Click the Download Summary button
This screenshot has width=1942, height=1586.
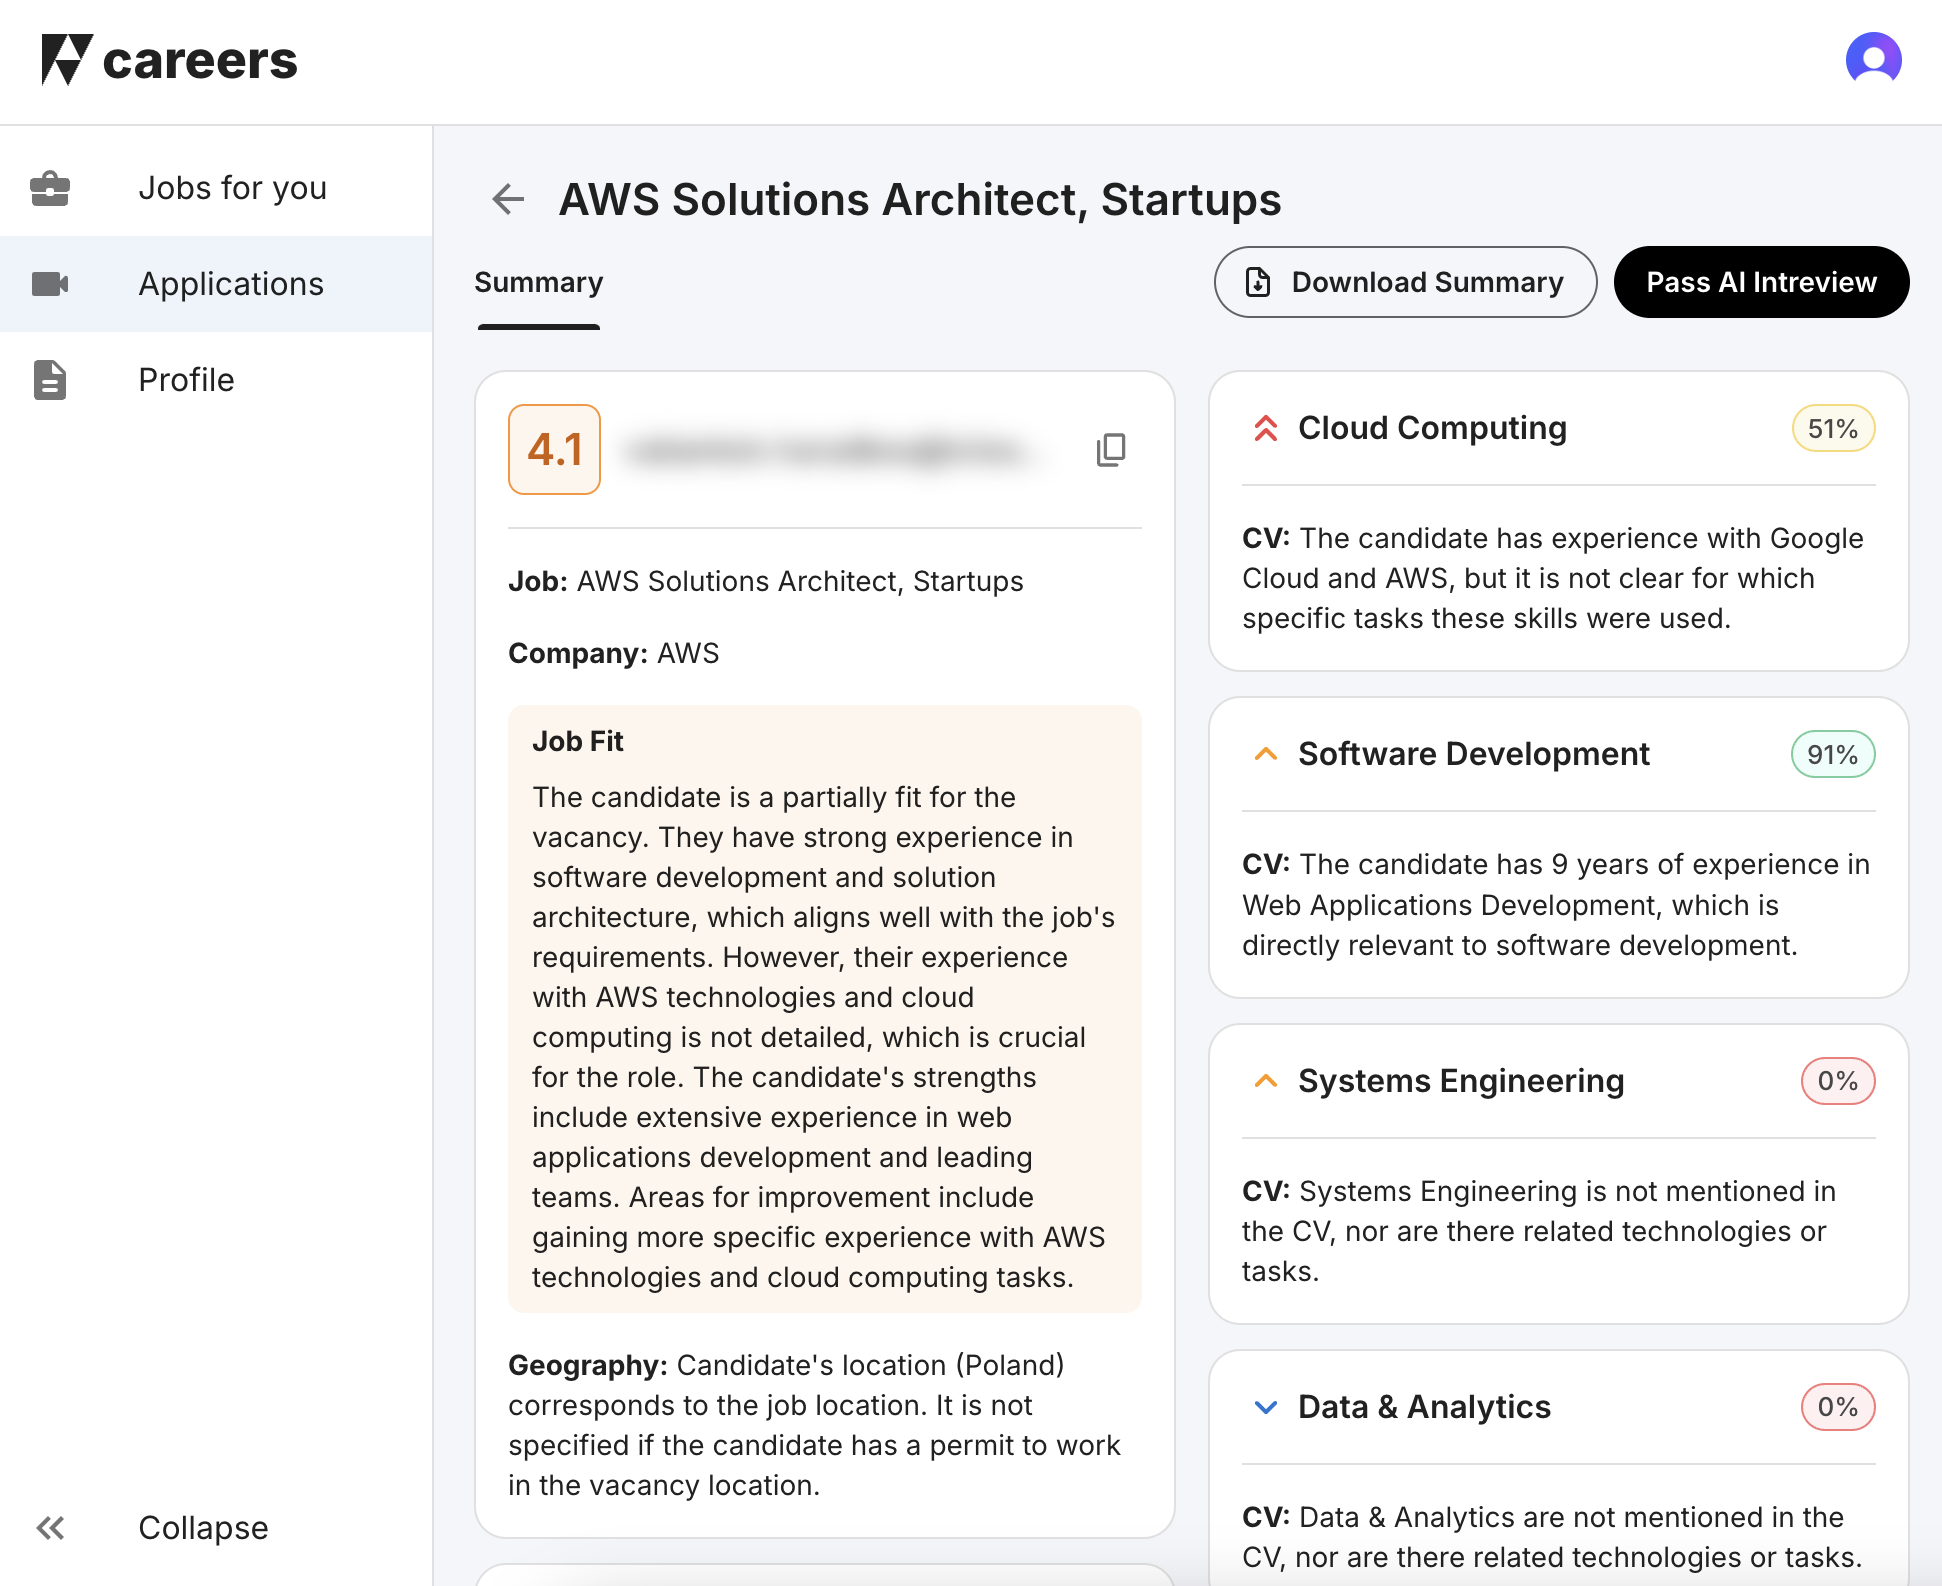pos(1405,283)
